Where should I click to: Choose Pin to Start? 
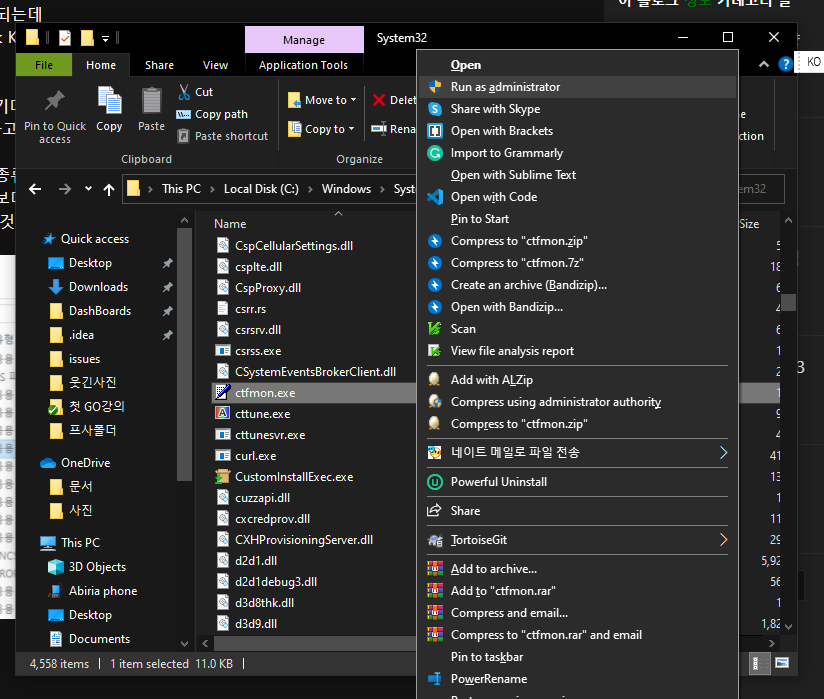pyautogui.click(x=579, y=219)
